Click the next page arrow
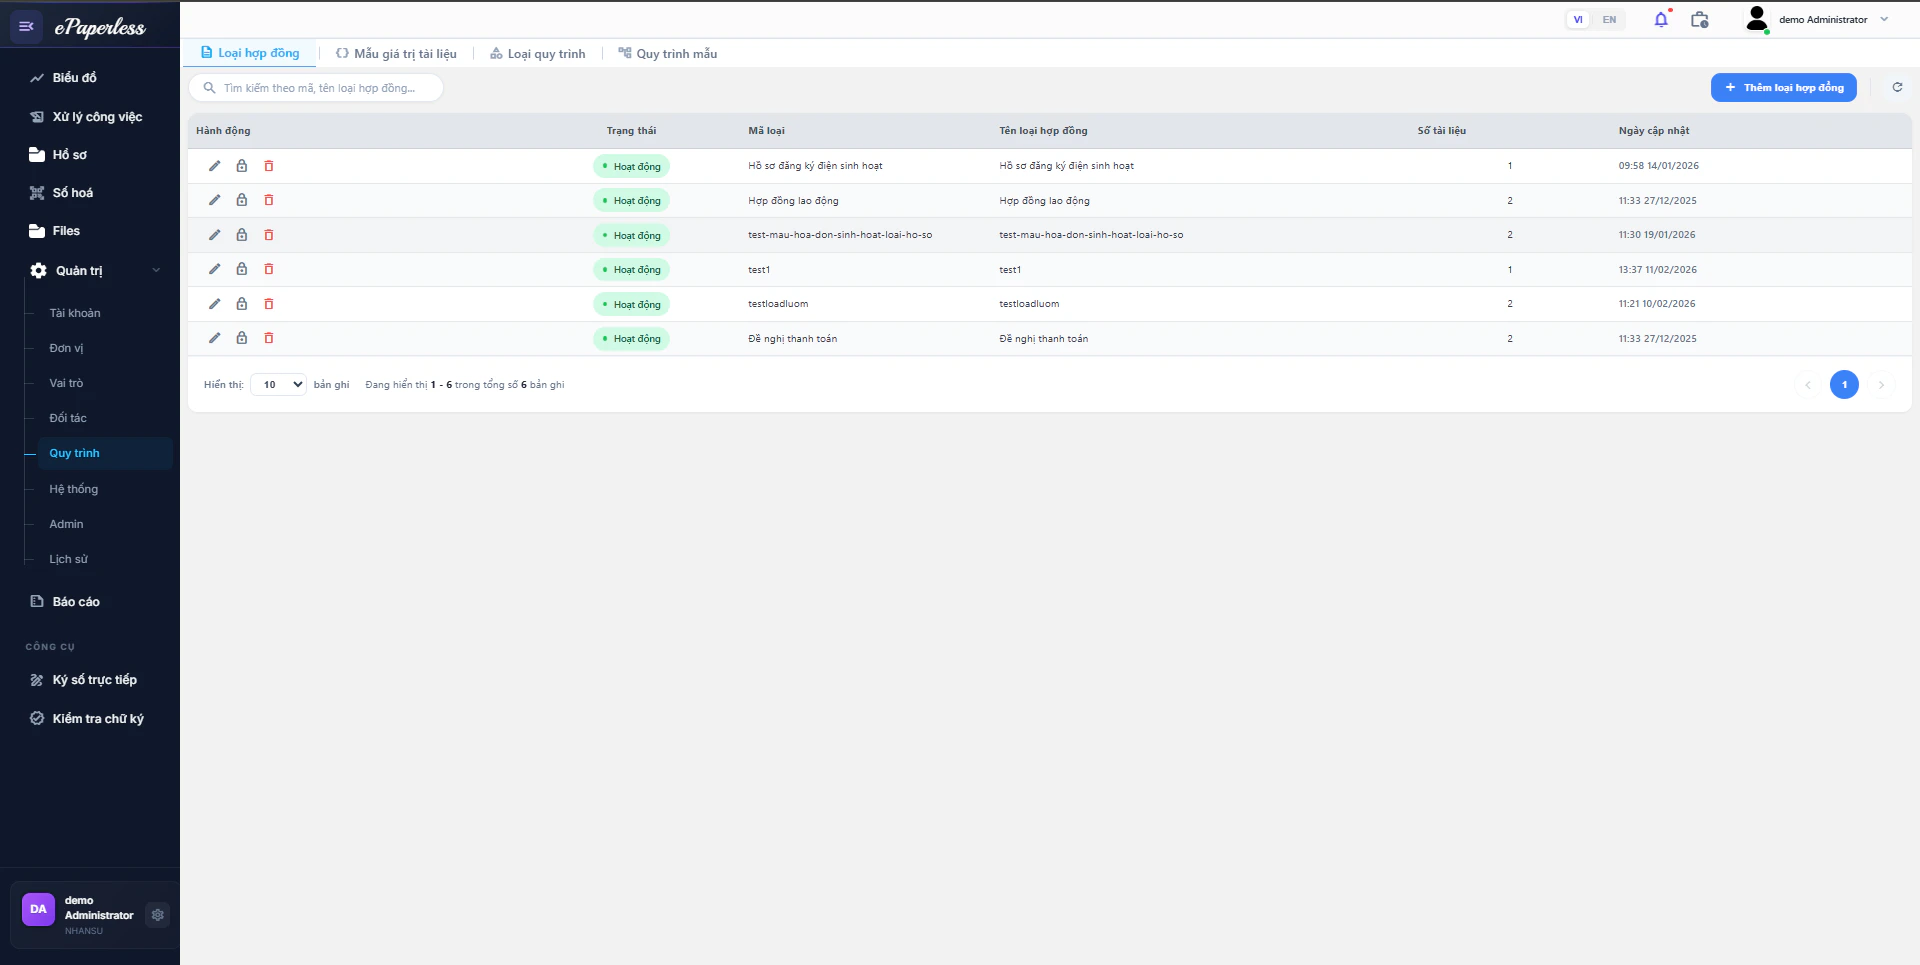Screen dimensions: 1920x965 point(1881,384)
